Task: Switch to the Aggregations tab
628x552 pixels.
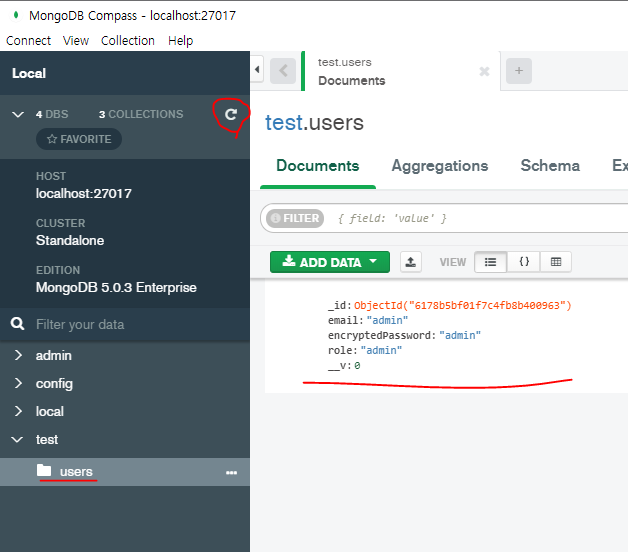Action: point(440,165)
